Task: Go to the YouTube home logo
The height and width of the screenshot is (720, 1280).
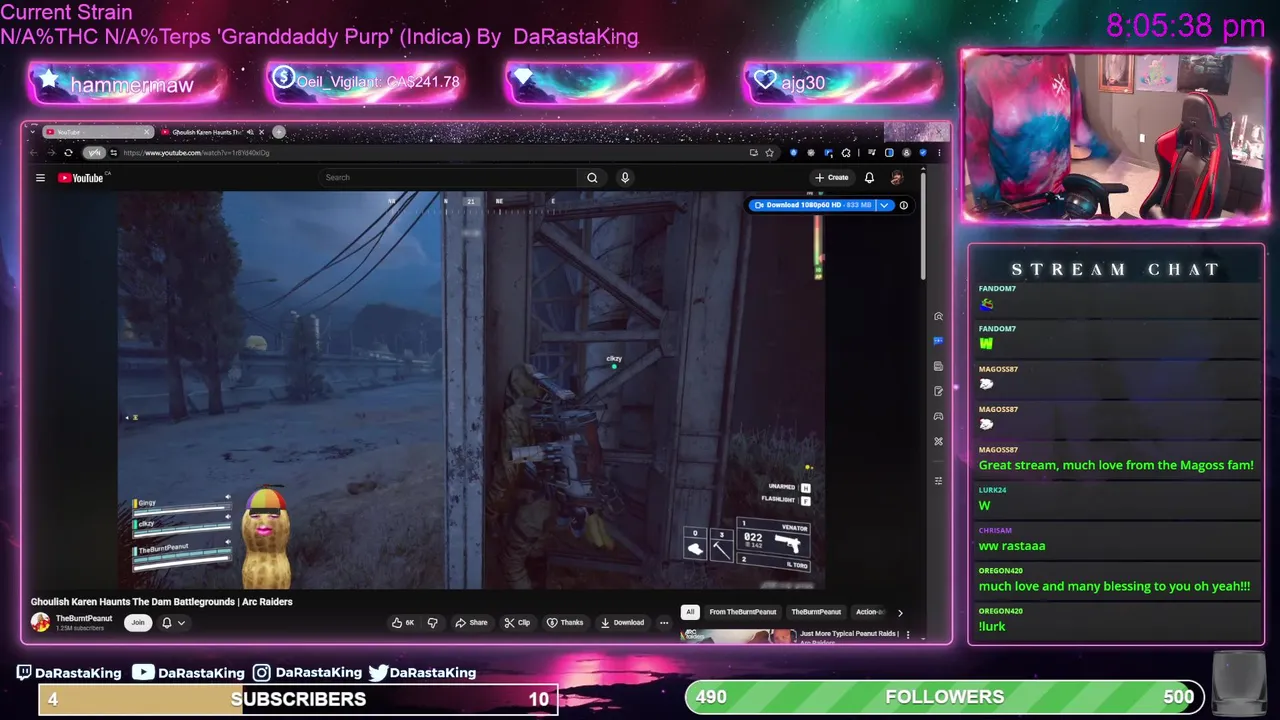Action: (x=80, y=178)
